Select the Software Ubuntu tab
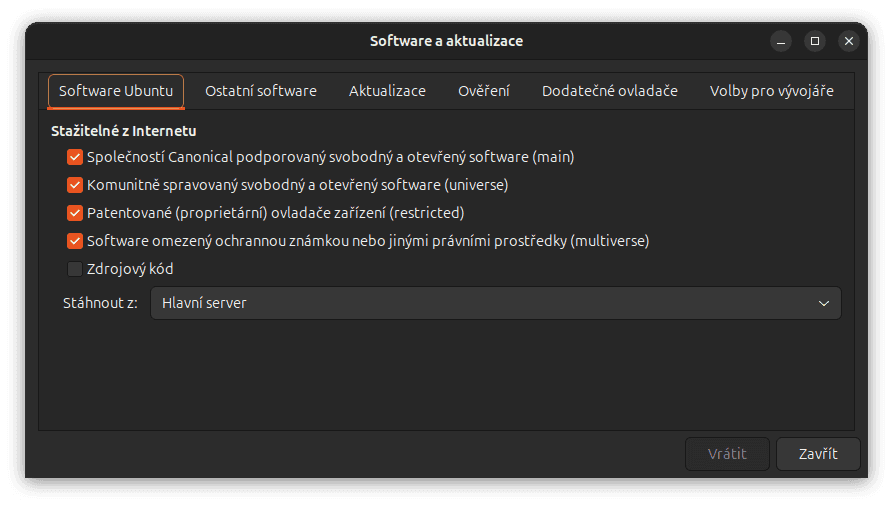This screenshot has height=506, width=893. coord(116,91)
